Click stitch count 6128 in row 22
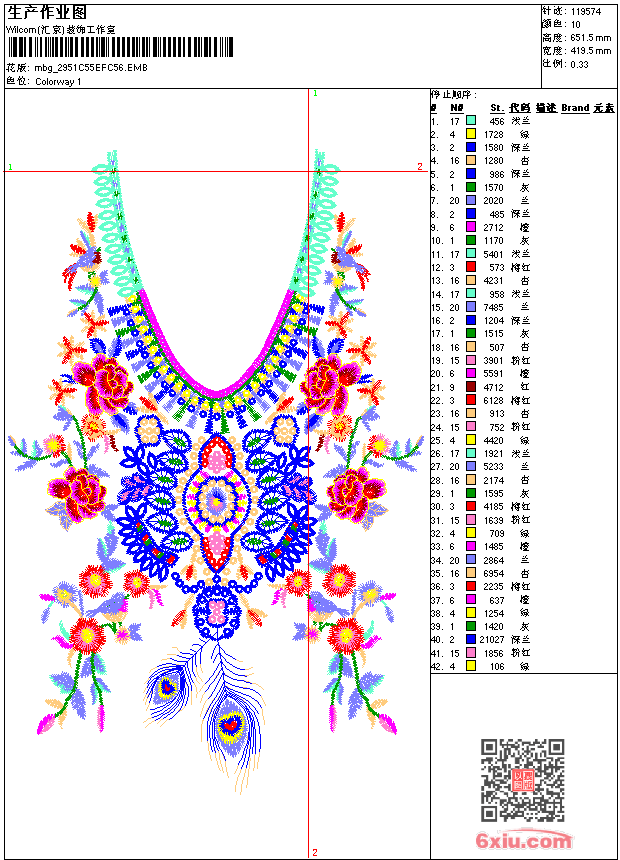The image size is (620, 860). point(493,400)
